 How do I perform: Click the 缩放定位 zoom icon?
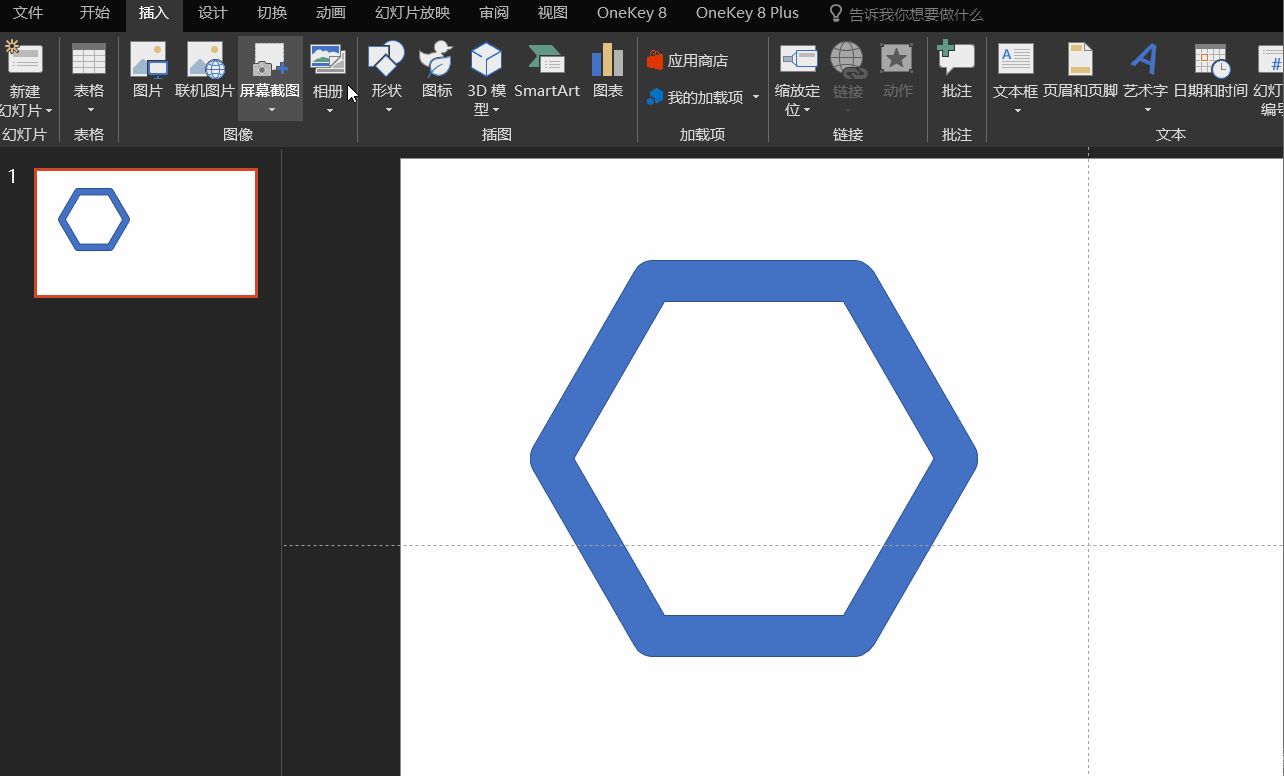coord(798,59)
